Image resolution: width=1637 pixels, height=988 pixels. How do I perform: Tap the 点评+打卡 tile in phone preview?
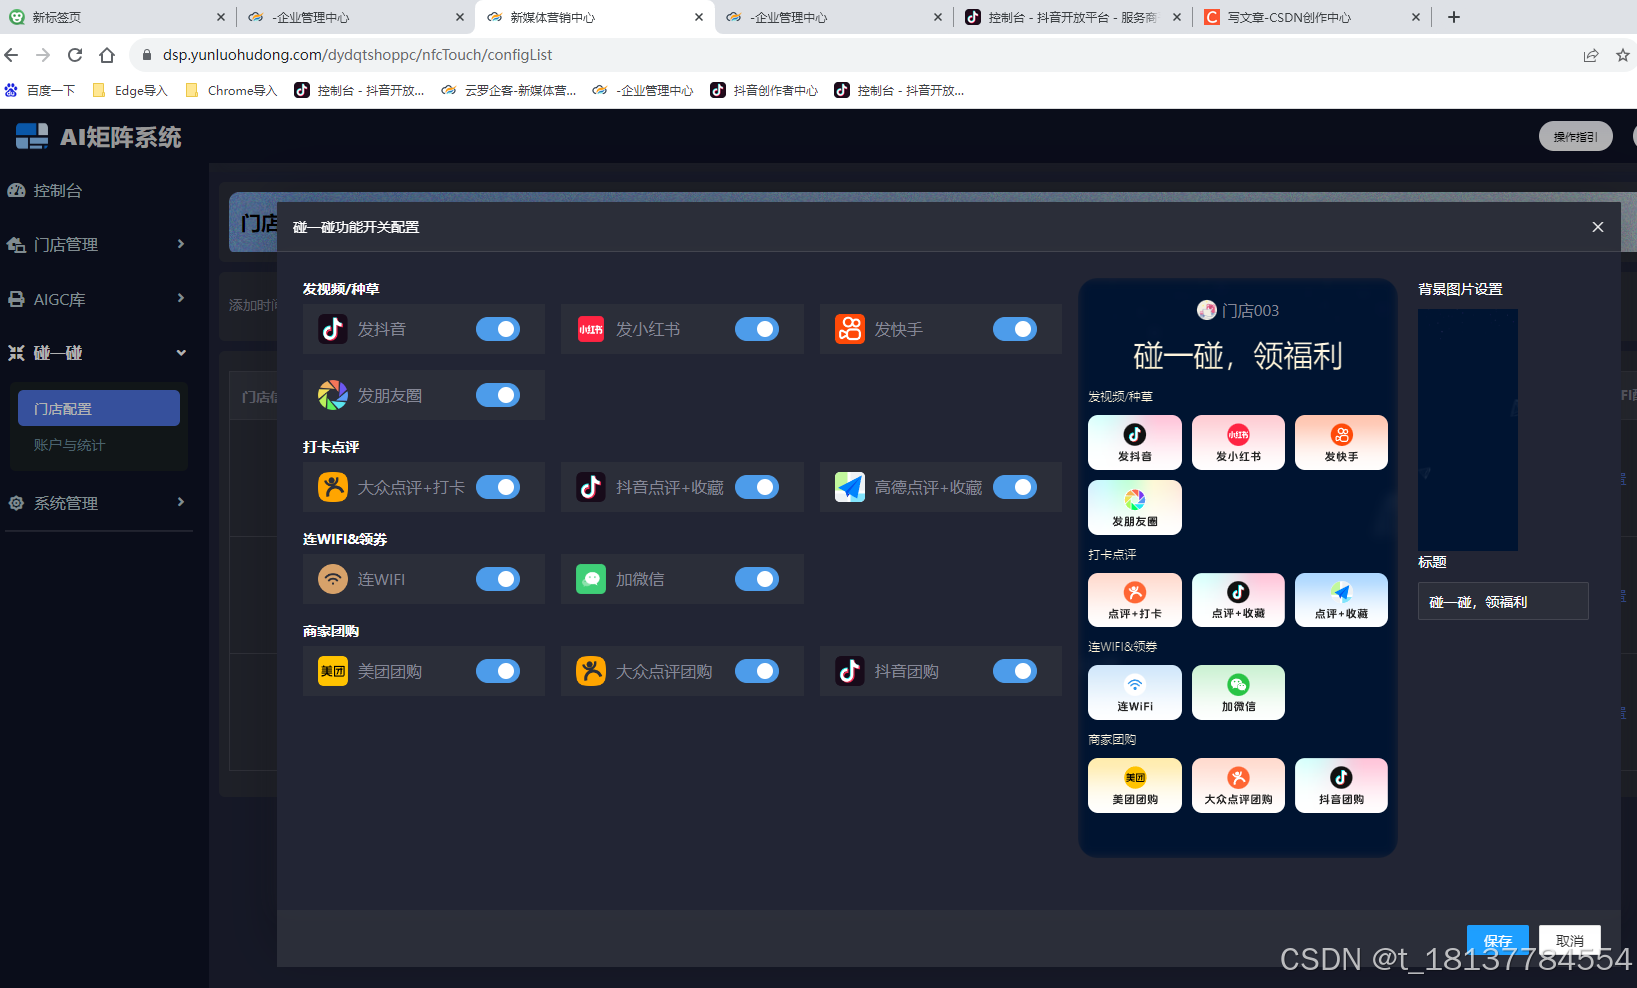point(1135,600)
